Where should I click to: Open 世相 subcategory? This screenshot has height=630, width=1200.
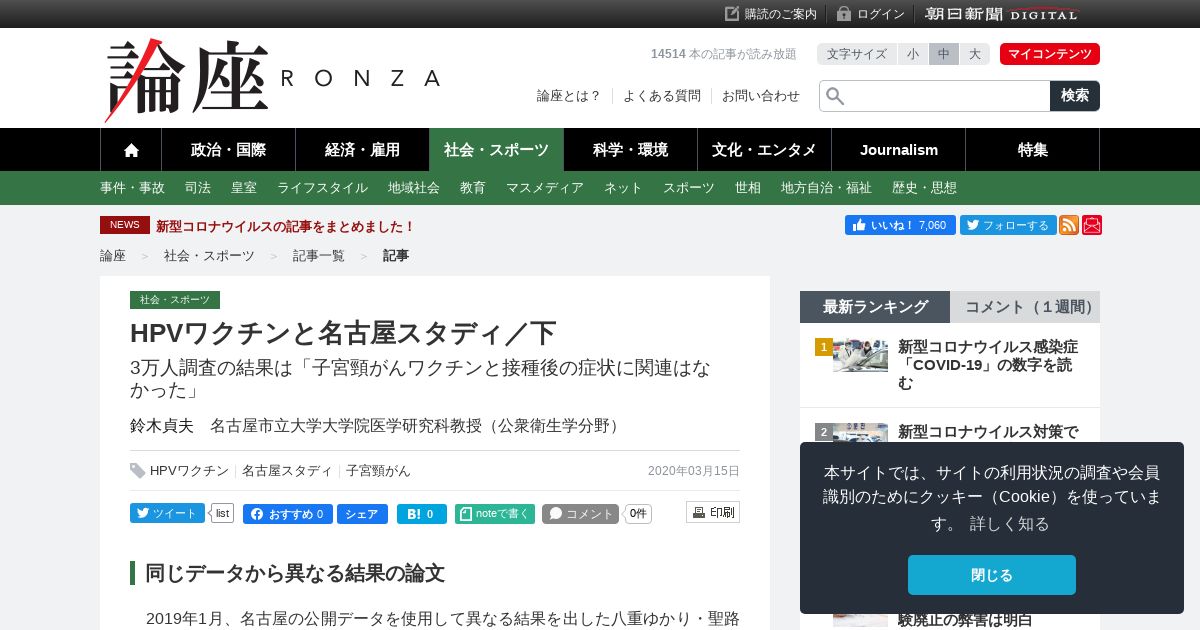point(748,188)
